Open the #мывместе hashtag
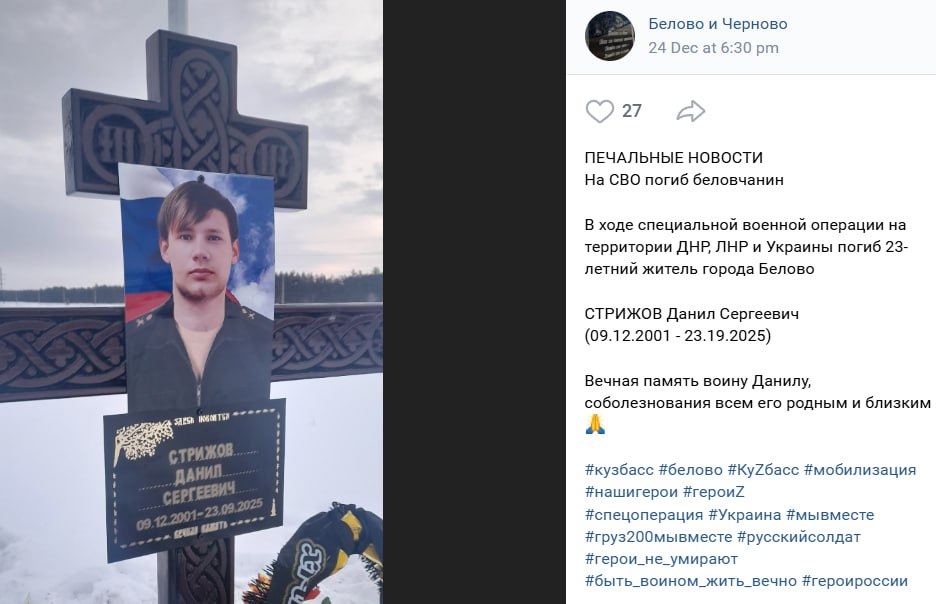The height and width of the screenshot is (604, 936). 830,514
